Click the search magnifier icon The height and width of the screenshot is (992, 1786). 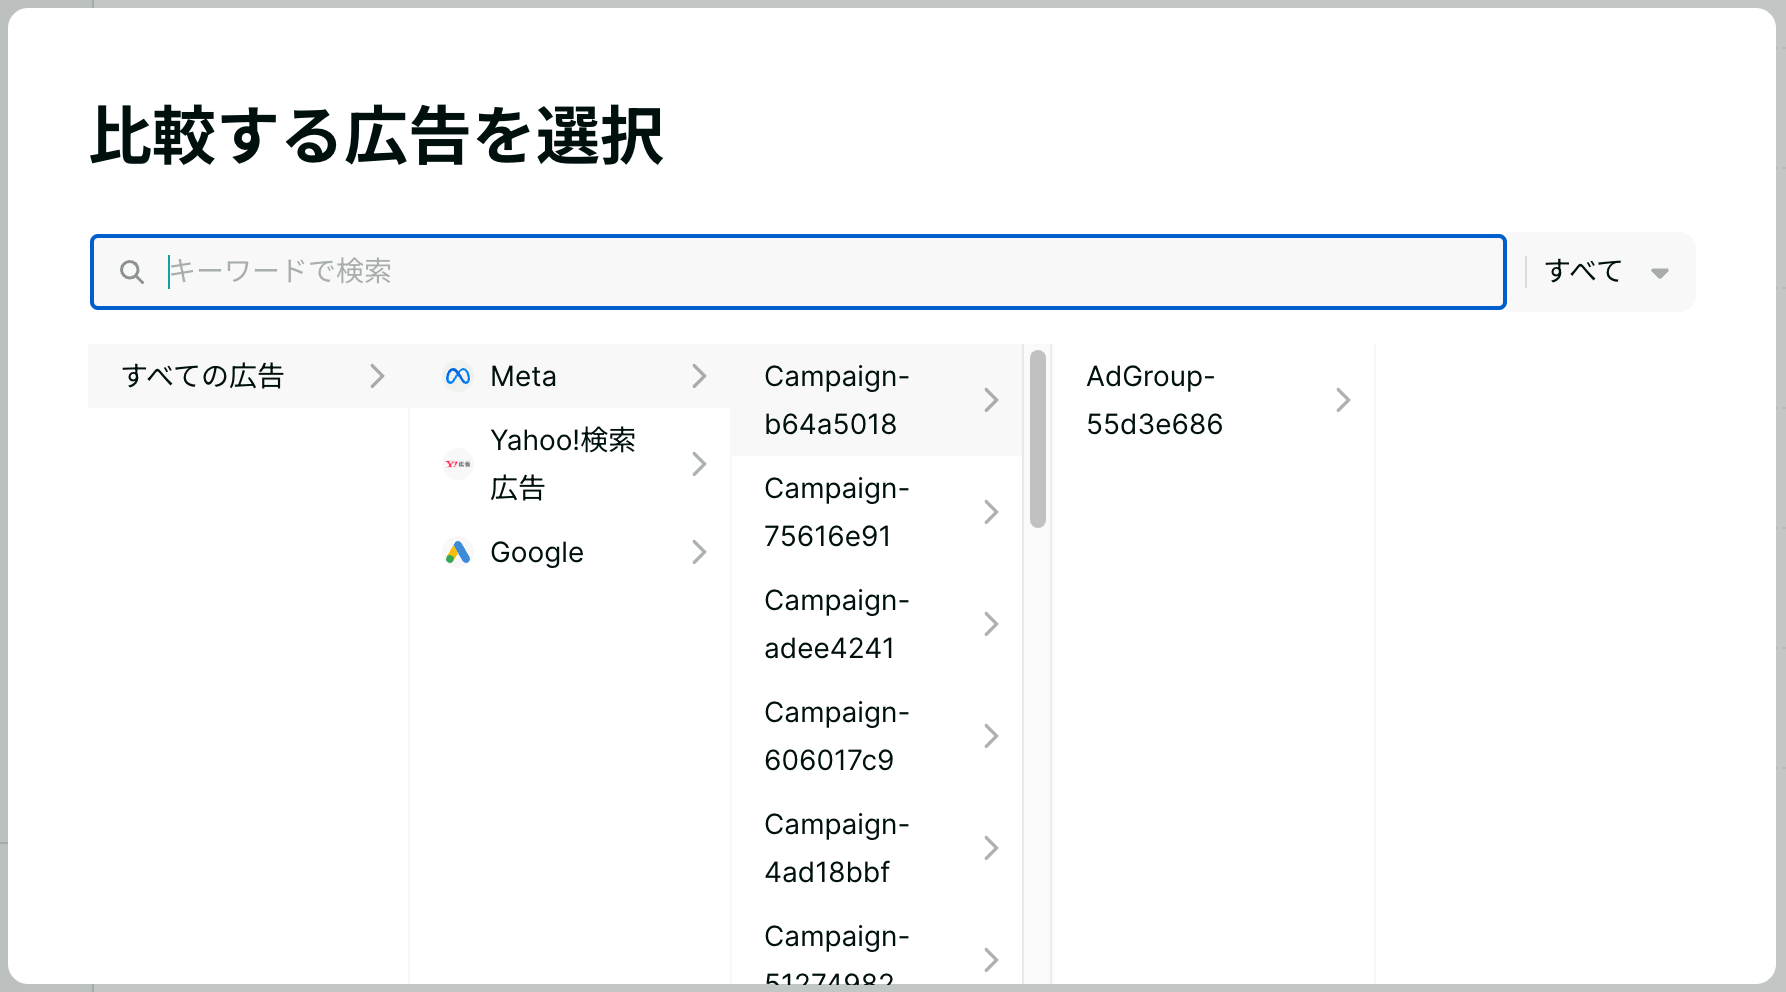click(131, 271)
